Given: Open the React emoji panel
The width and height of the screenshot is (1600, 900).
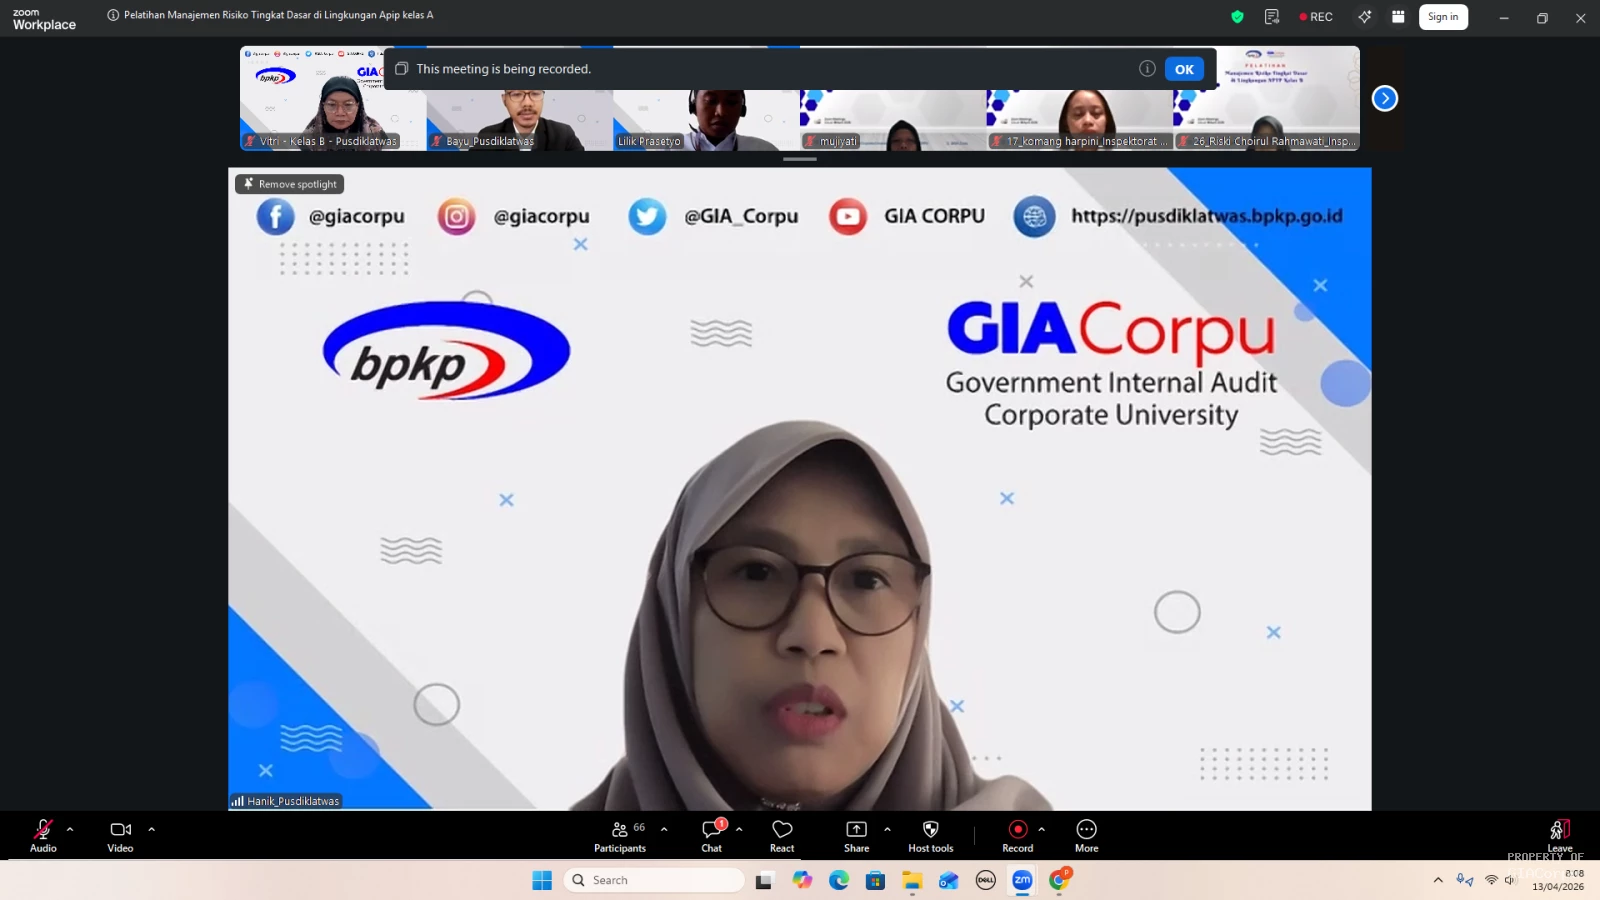Looking at the screenshot, I should point(782,830).
